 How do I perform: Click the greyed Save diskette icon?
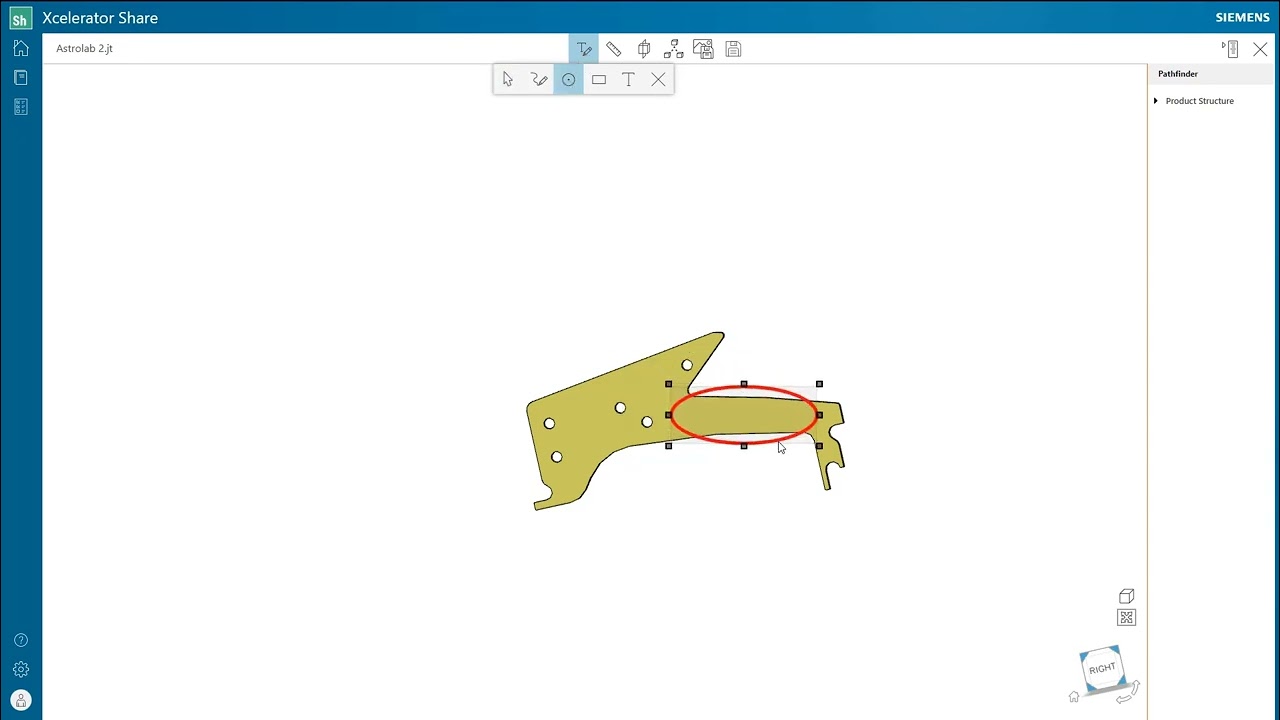[x=733, y=49]
